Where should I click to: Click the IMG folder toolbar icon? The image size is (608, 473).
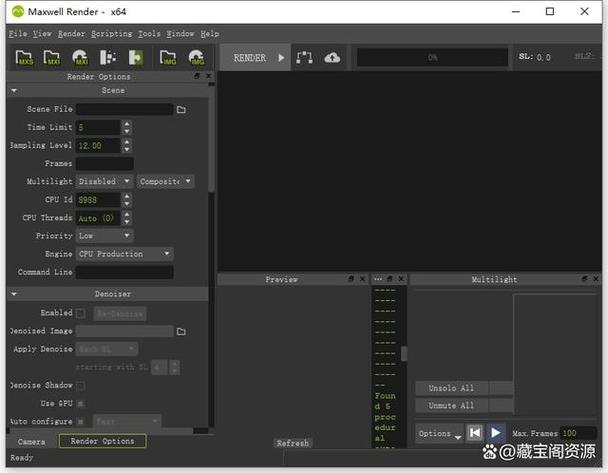click(168, 57)
